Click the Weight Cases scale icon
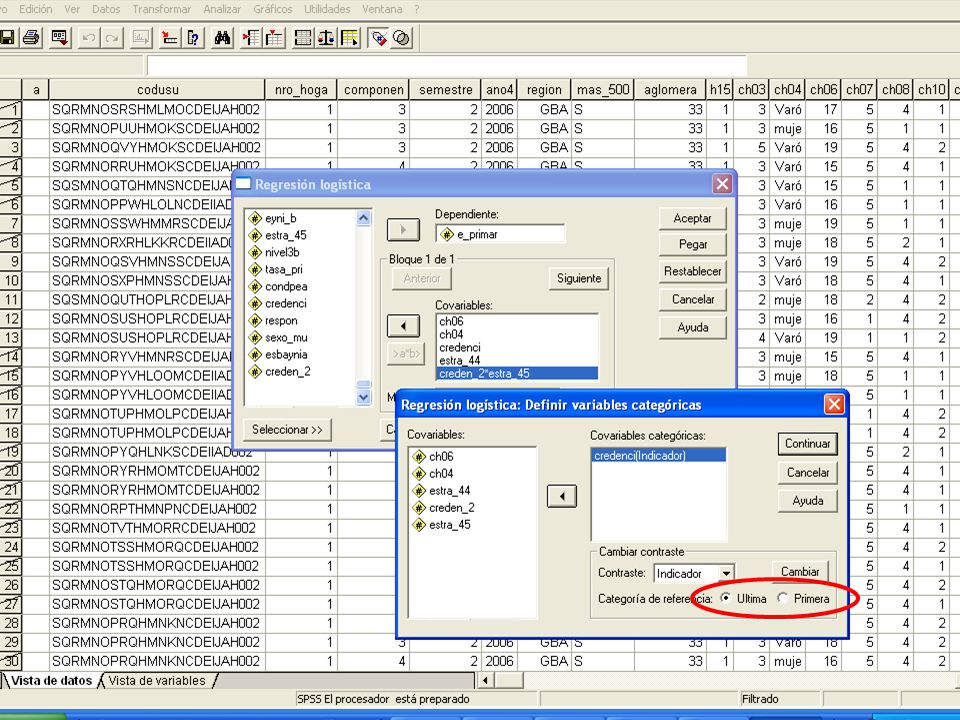The image size is (960, 720). coord(326,38)
